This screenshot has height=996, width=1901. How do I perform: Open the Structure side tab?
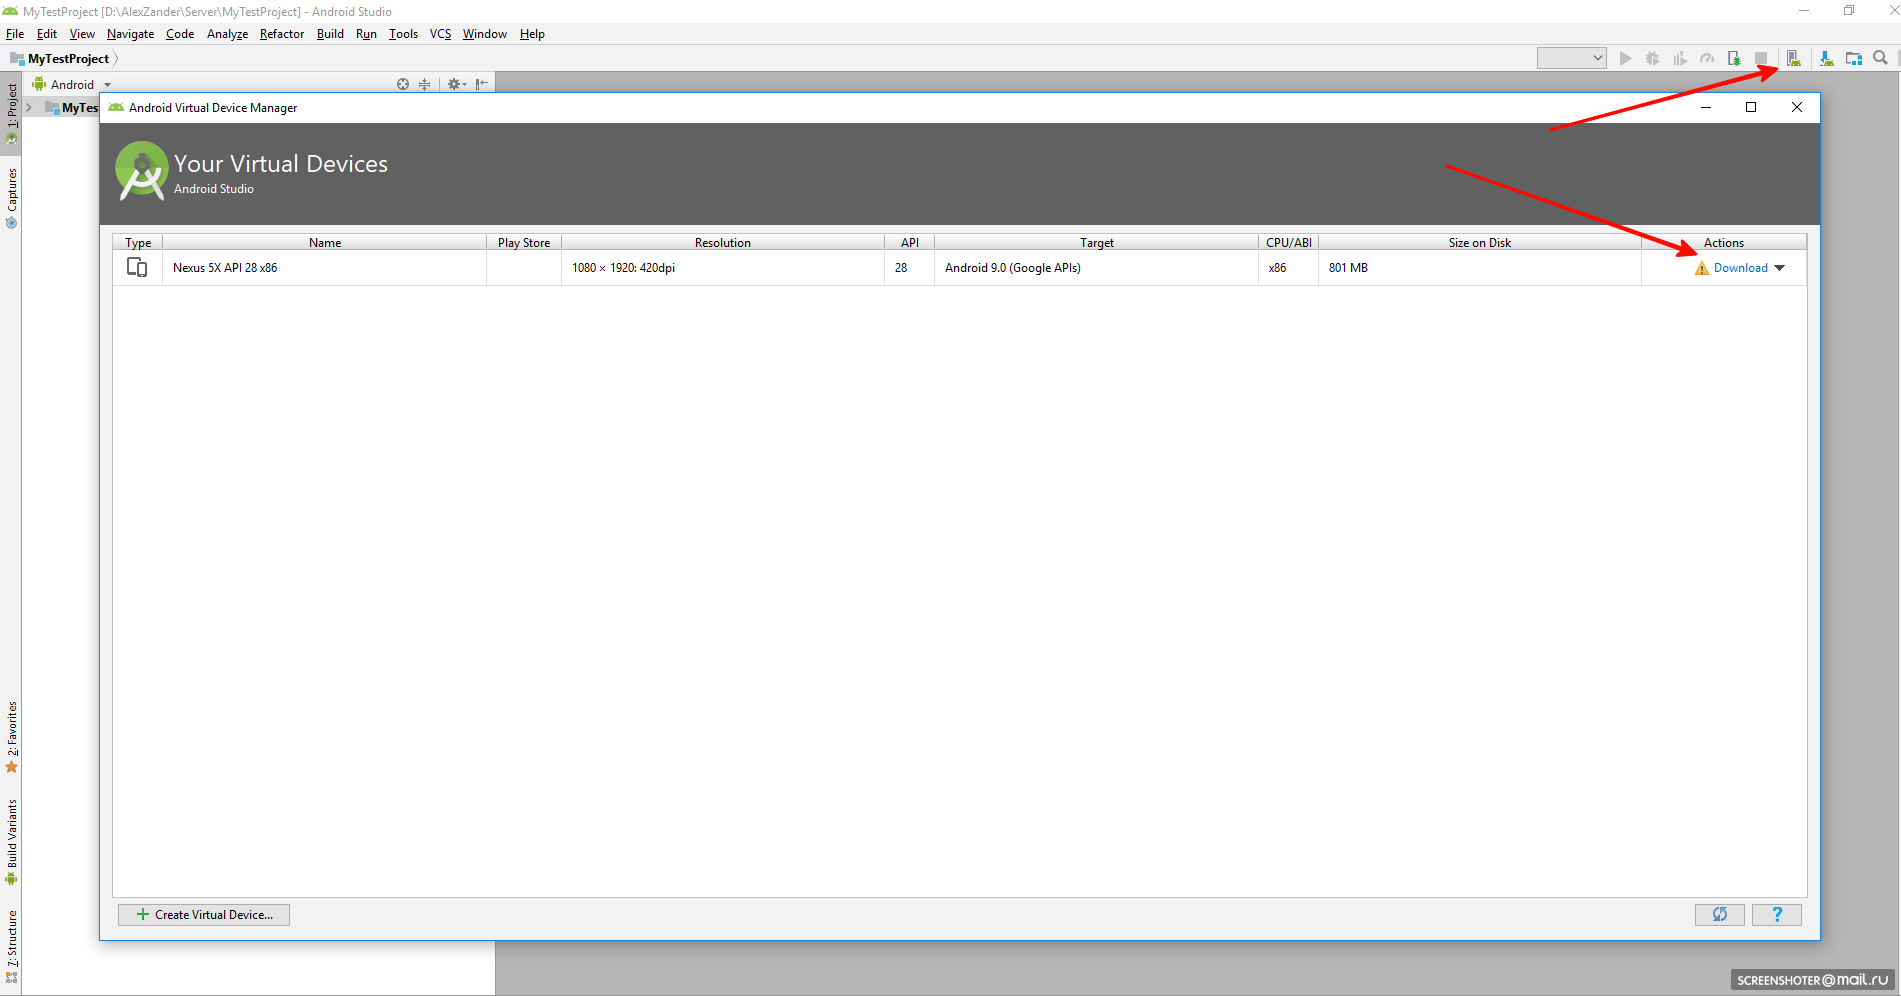[11, 946]
